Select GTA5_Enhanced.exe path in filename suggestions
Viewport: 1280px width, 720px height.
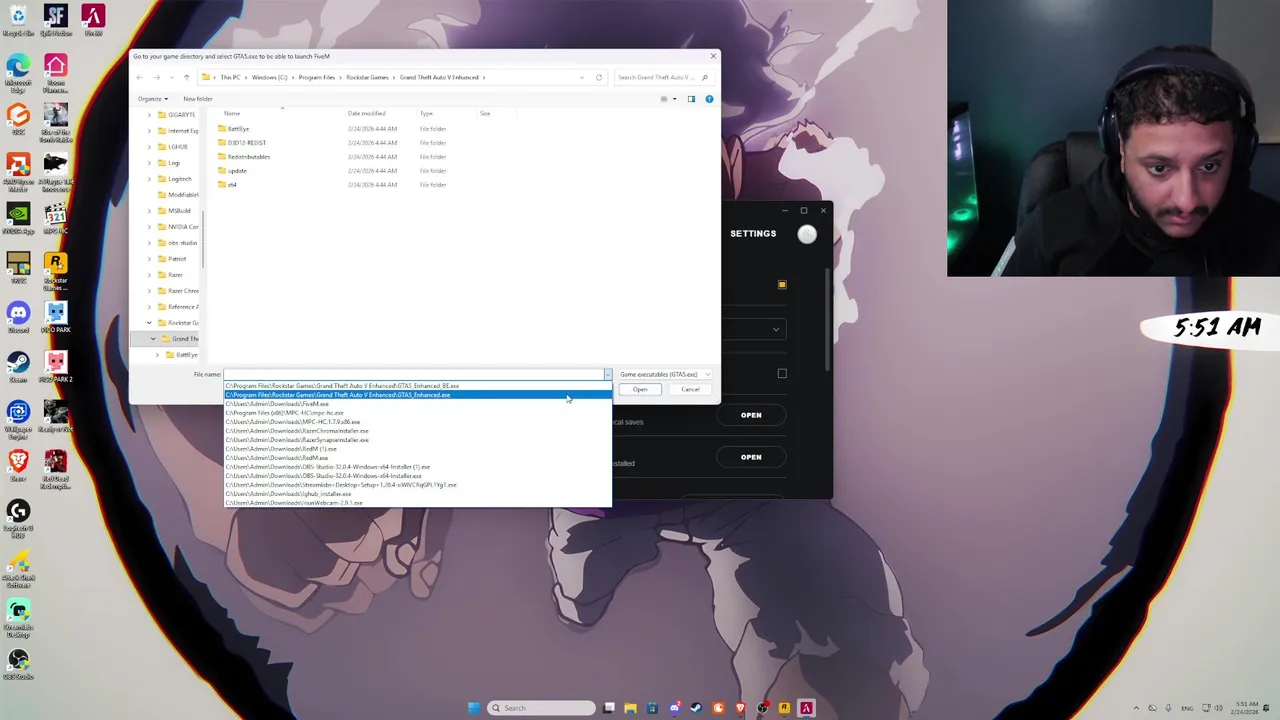[x=418, y=395]
